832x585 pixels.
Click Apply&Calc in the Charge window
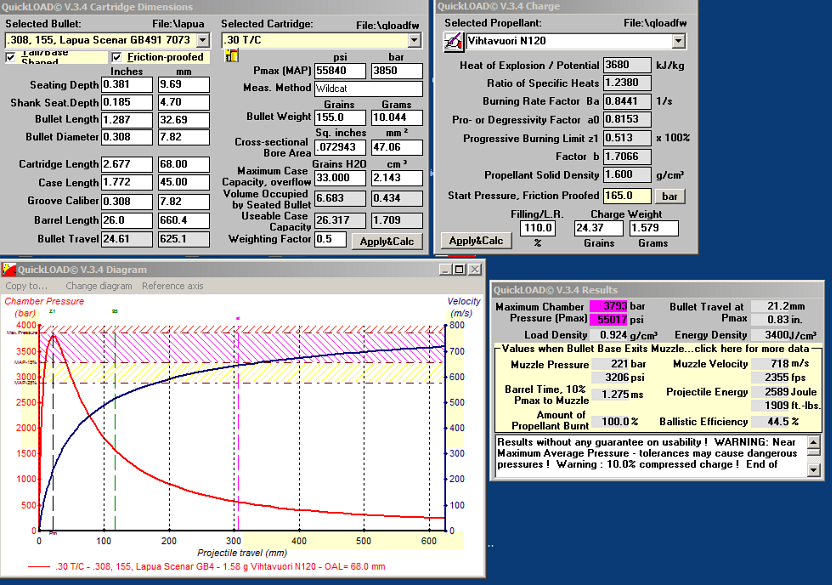pos(476,240)
